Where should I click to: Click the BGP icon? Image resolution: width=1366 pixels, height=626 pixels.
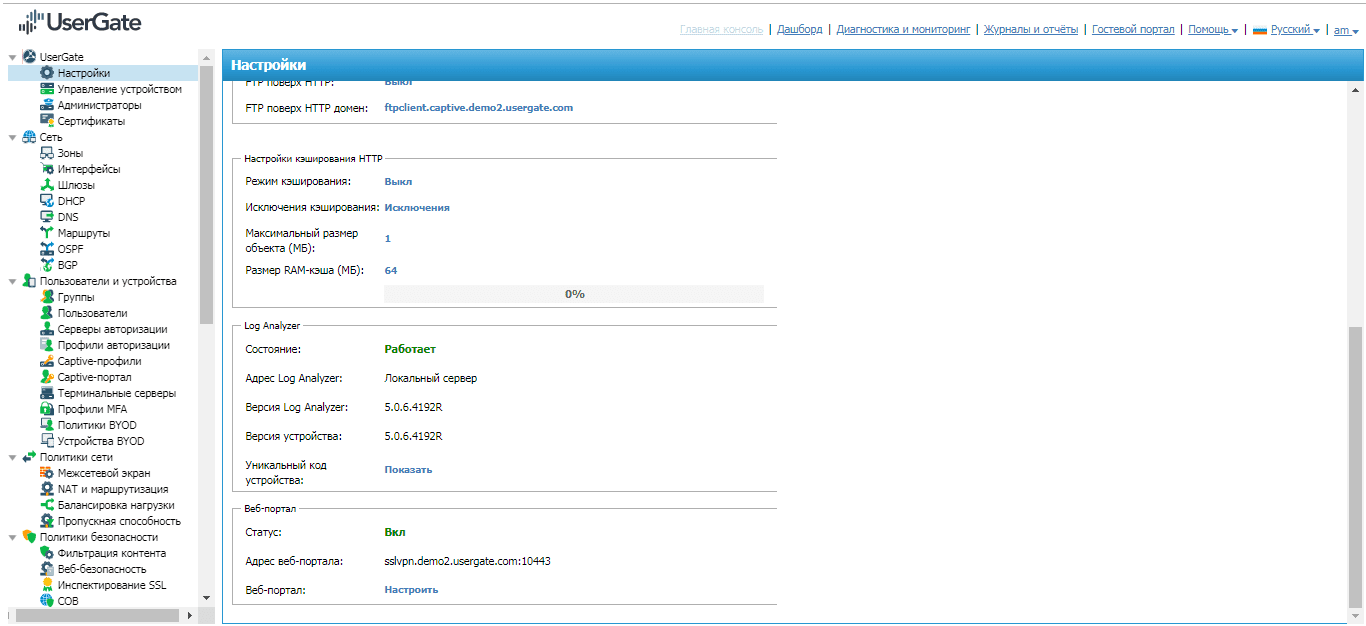point(47,265)
